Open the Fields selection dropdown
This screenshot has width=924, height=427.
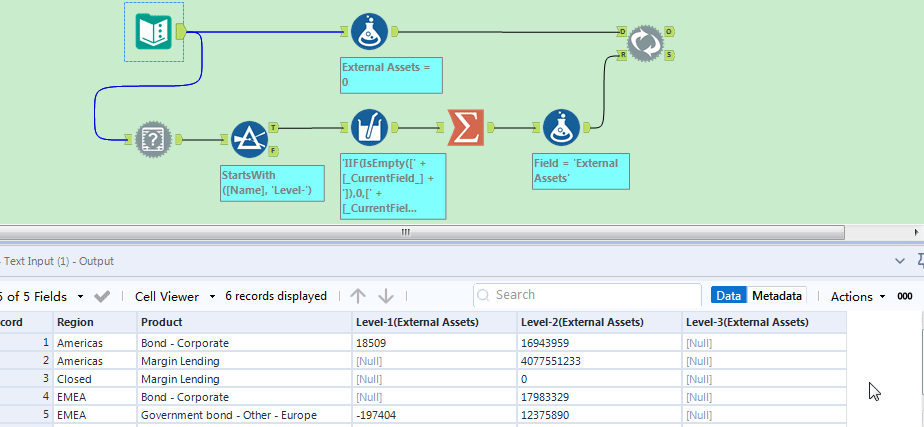pyautogui.click(x=78, y=296)
